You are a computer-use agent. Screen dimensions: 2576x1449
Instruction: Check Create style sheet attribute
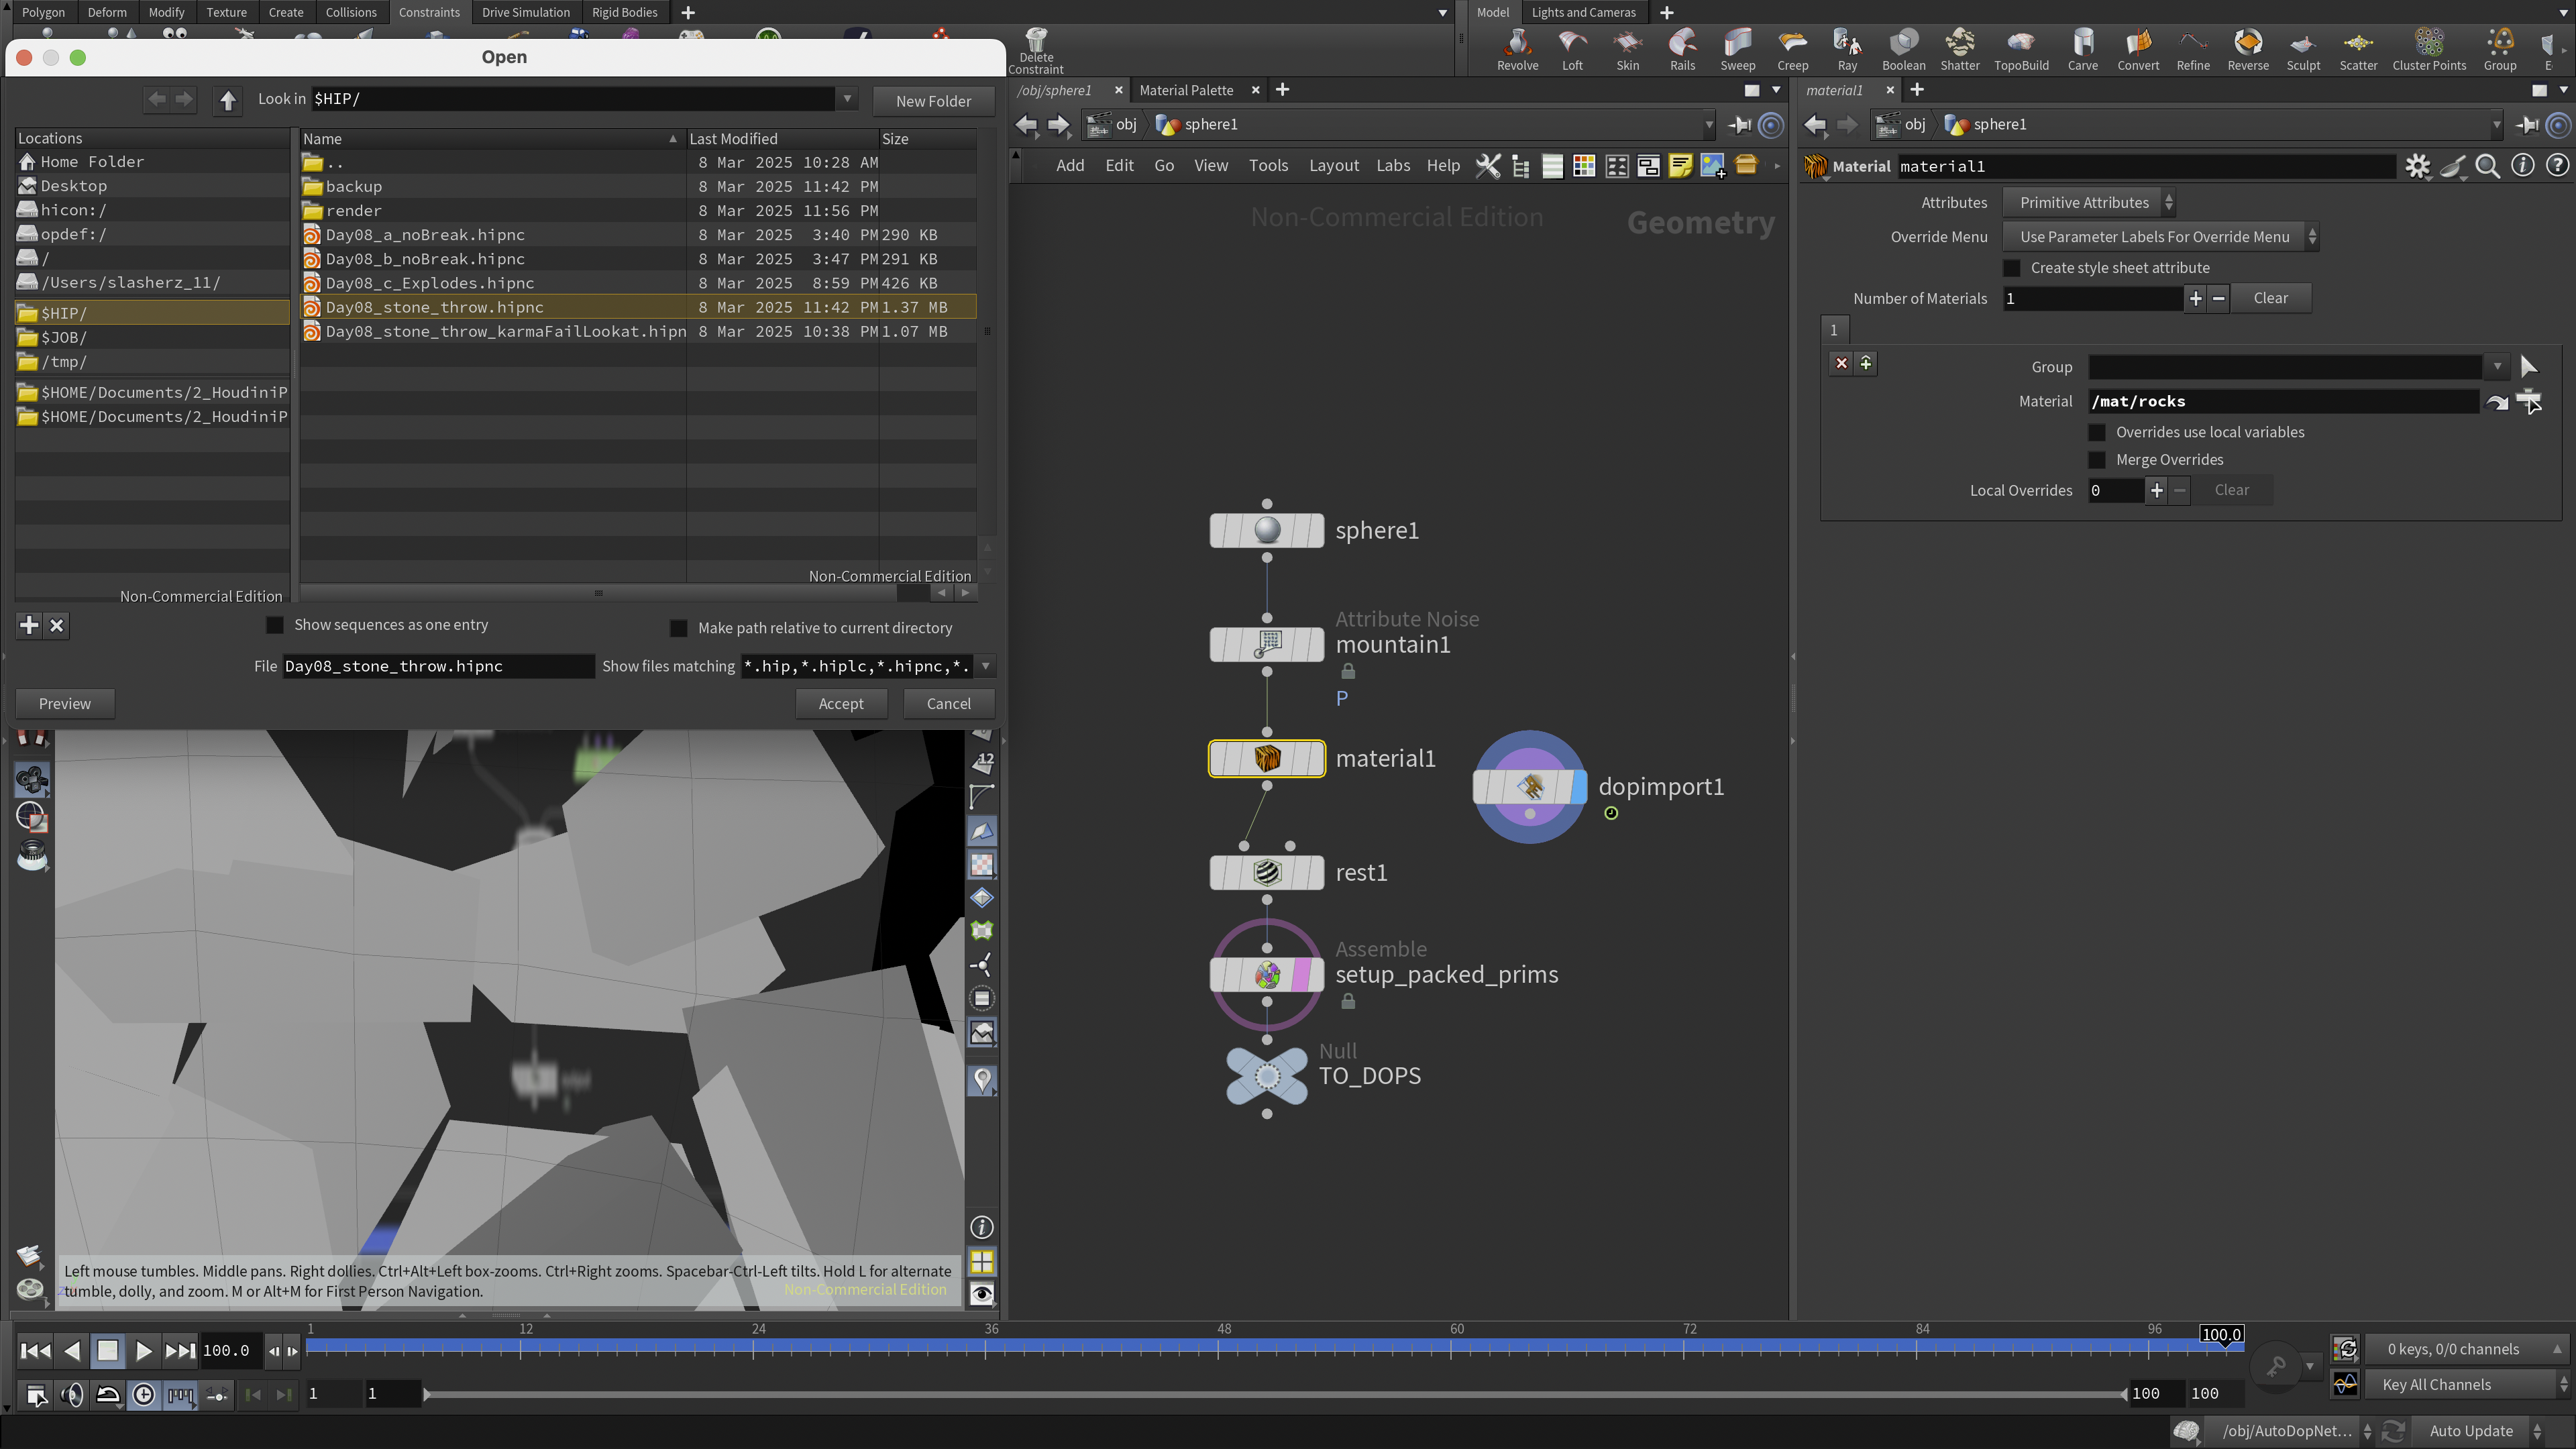[2012, 268]
